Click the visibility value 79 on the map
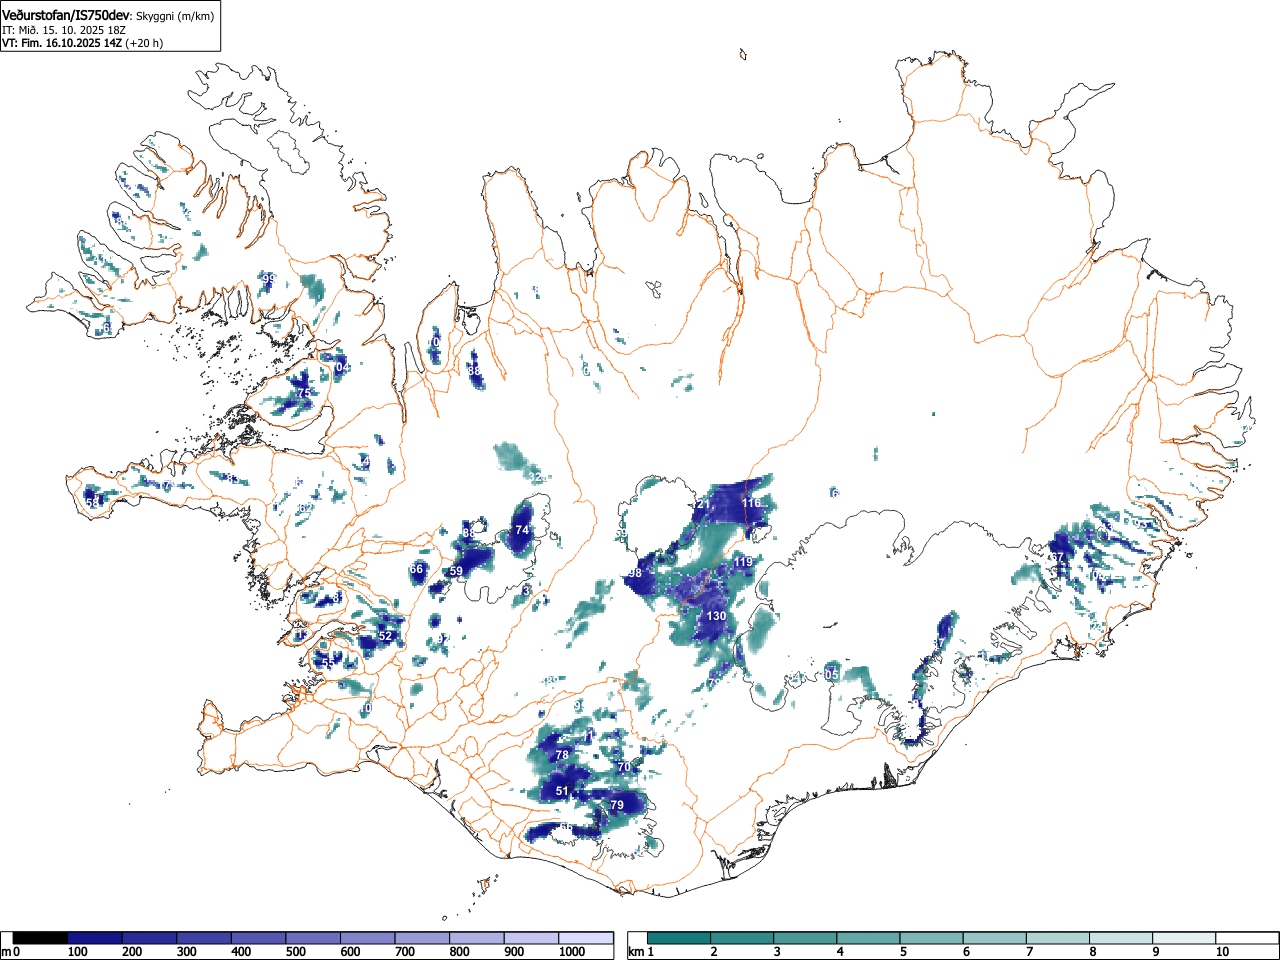Viewport: 1280px width, 960px height. pos(617,805)
